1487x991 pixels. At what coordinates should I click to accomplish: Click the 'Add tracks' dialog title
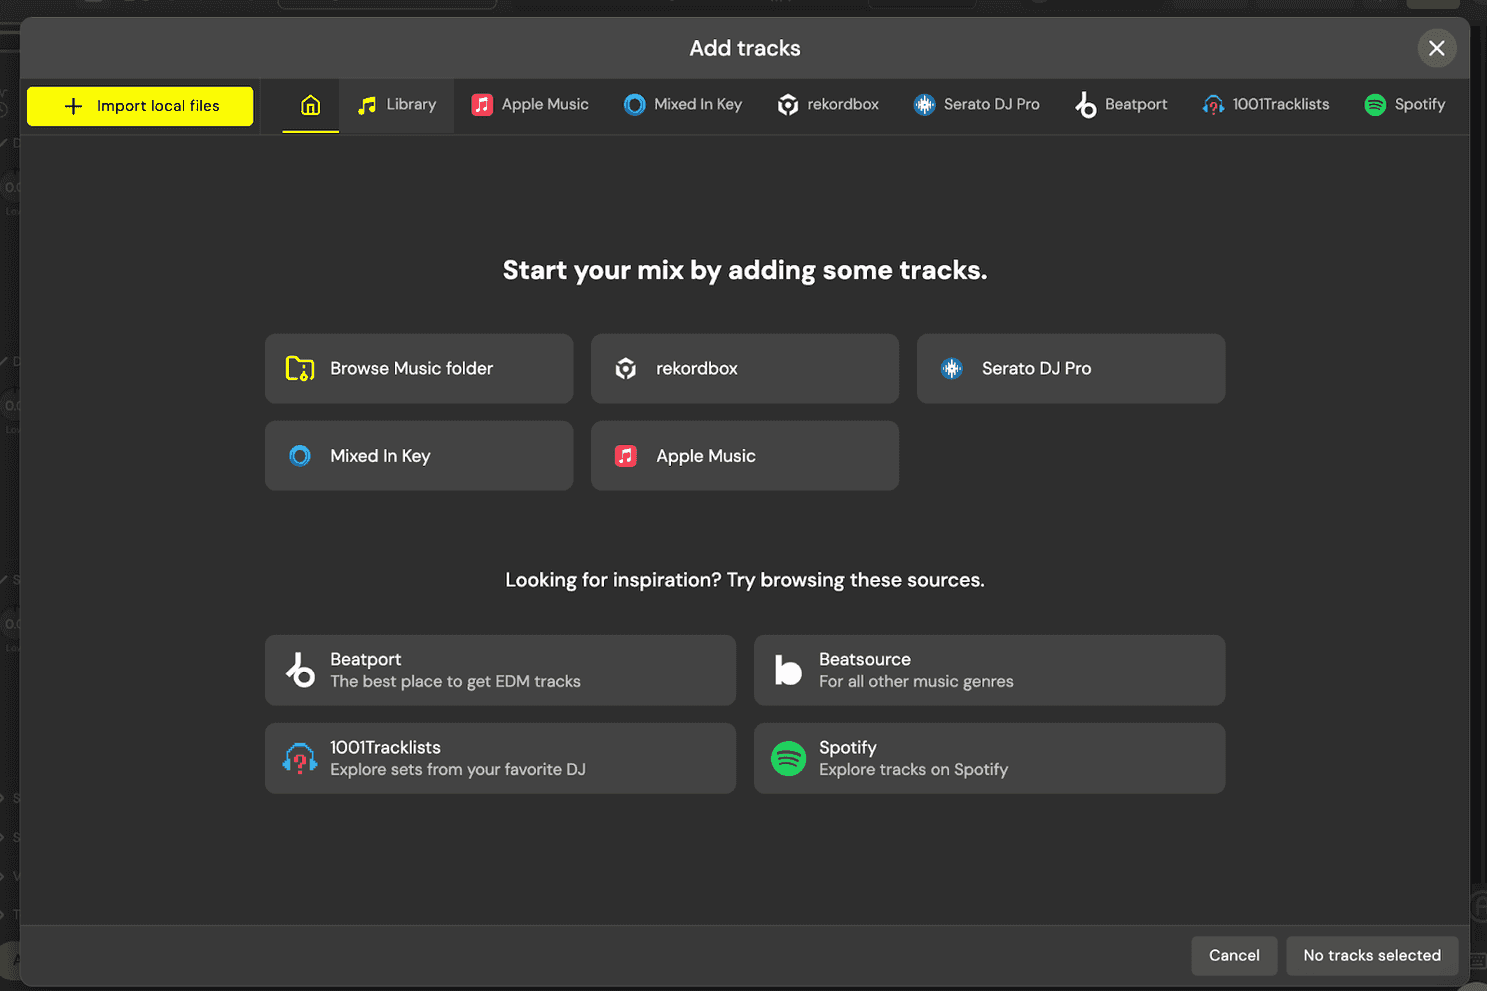tap(745, 48)
